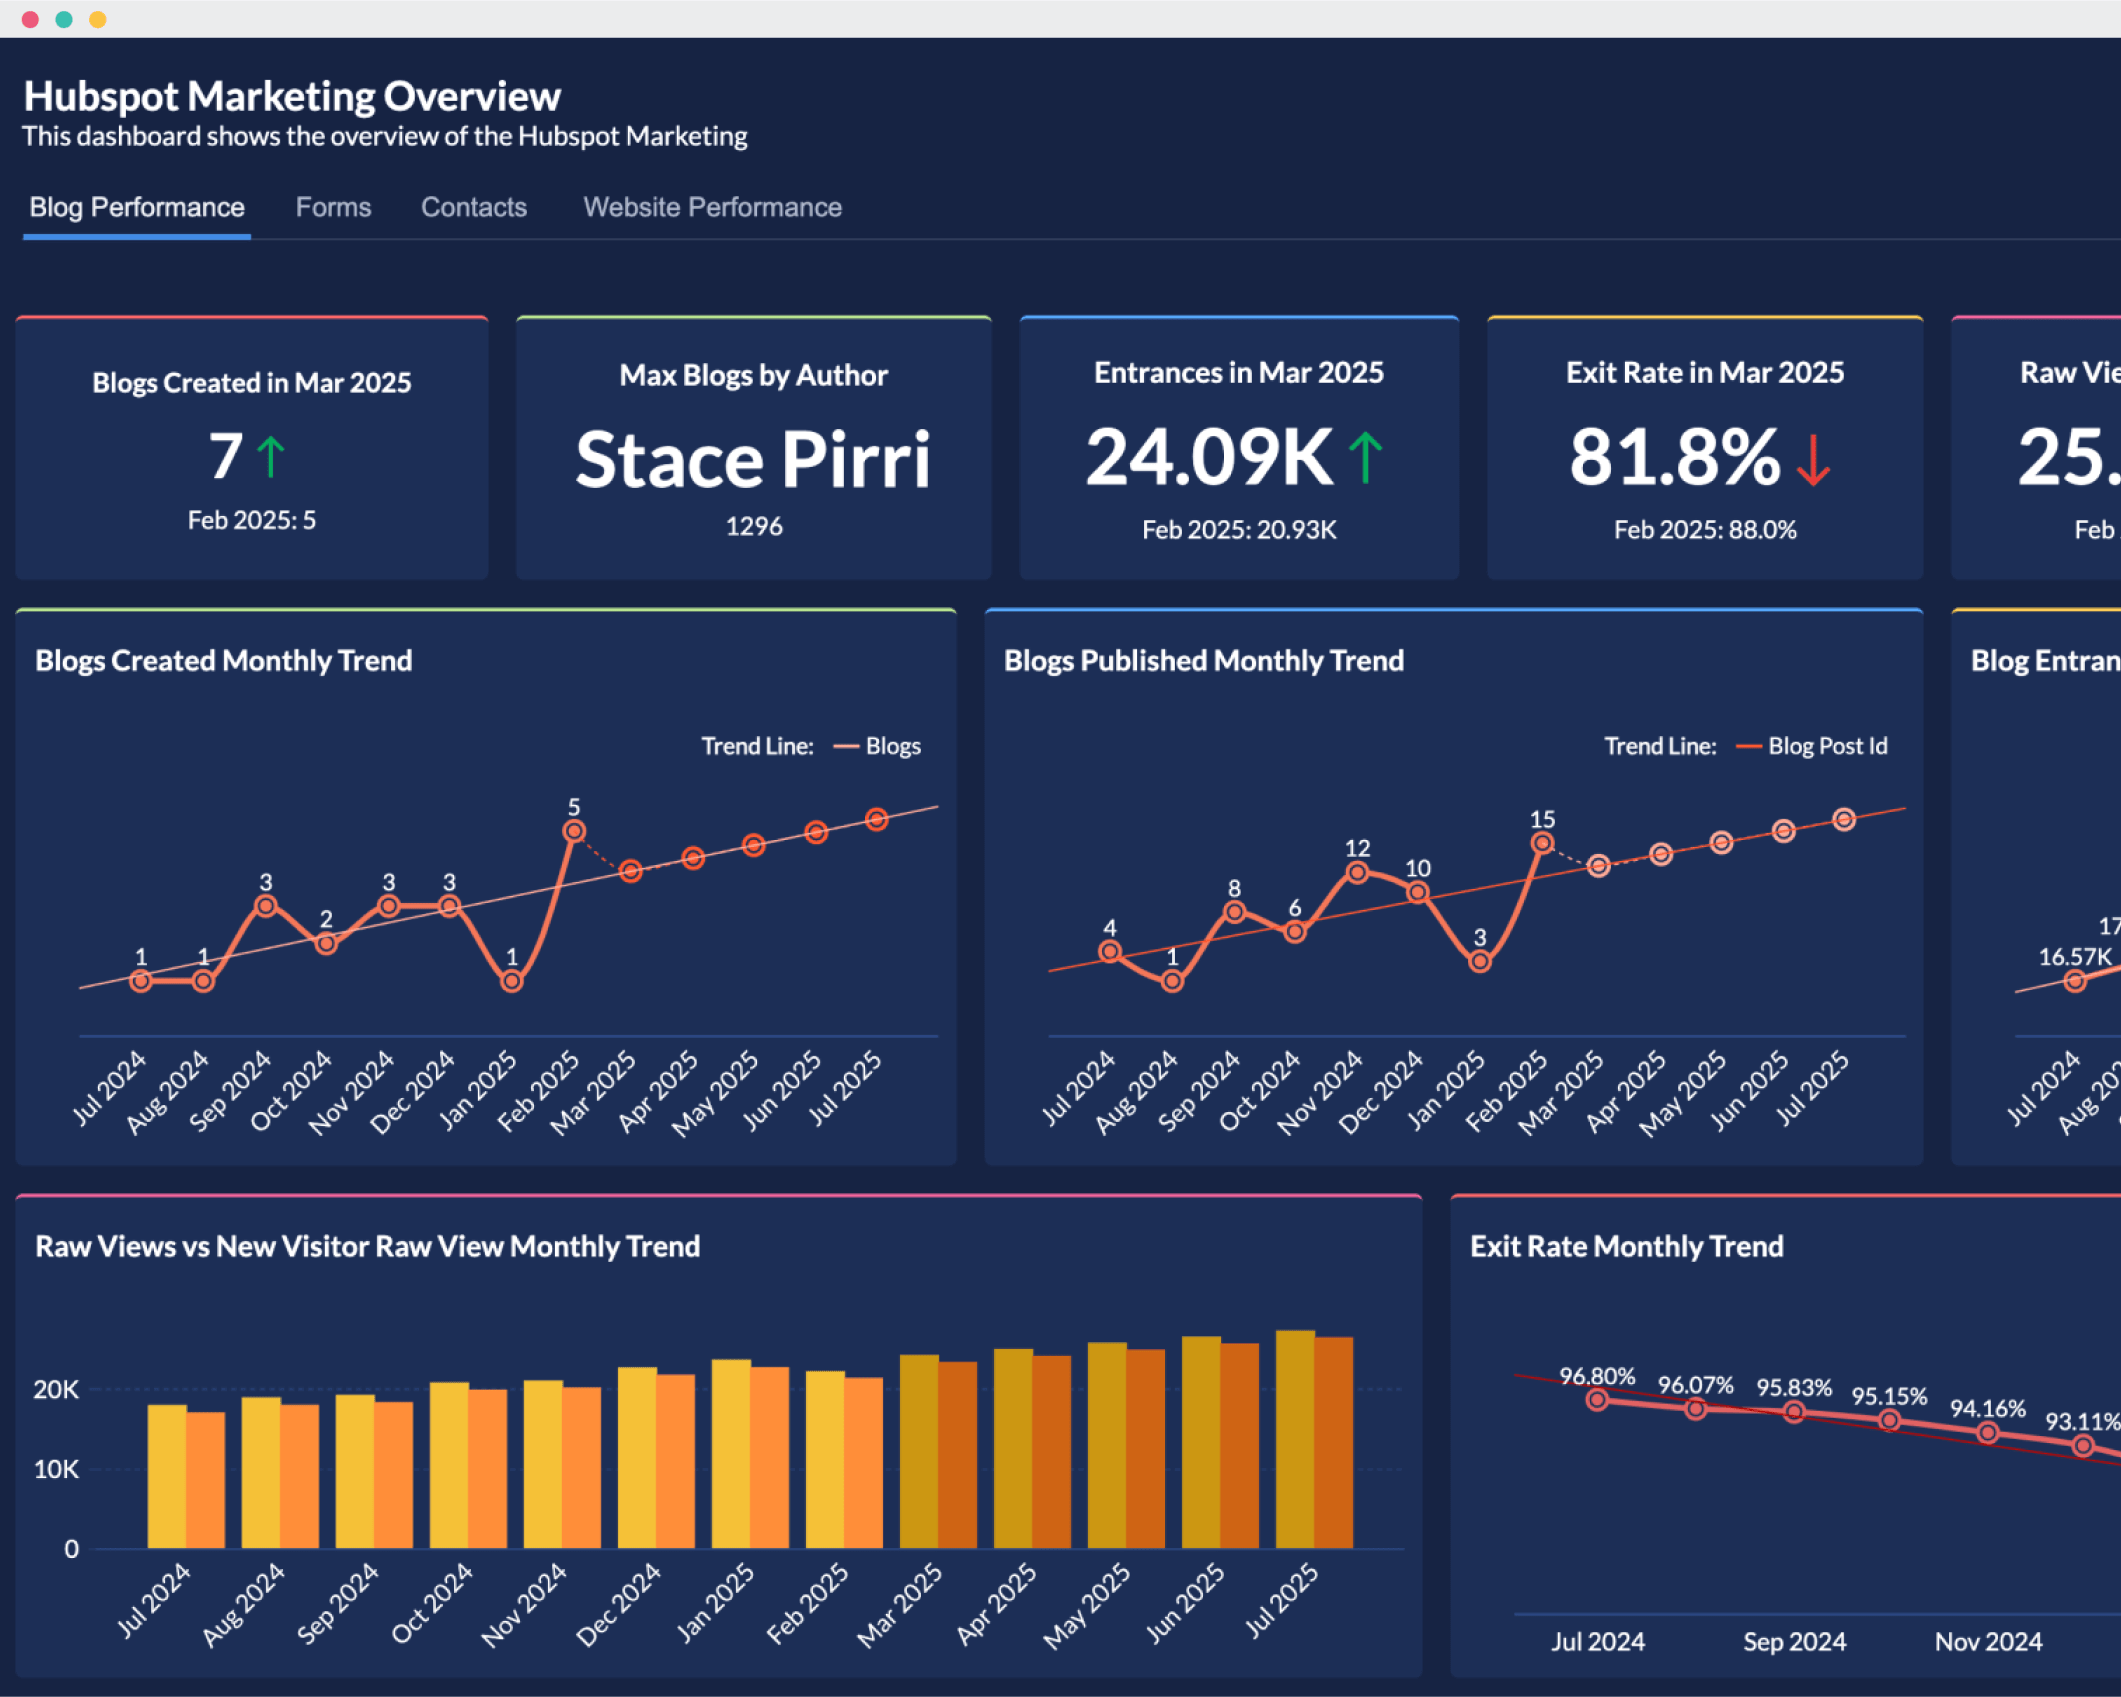Click the data point labeled 15 on Blogs Published chart
Screen dimensions: 2121x1697
click(1540, 843)
